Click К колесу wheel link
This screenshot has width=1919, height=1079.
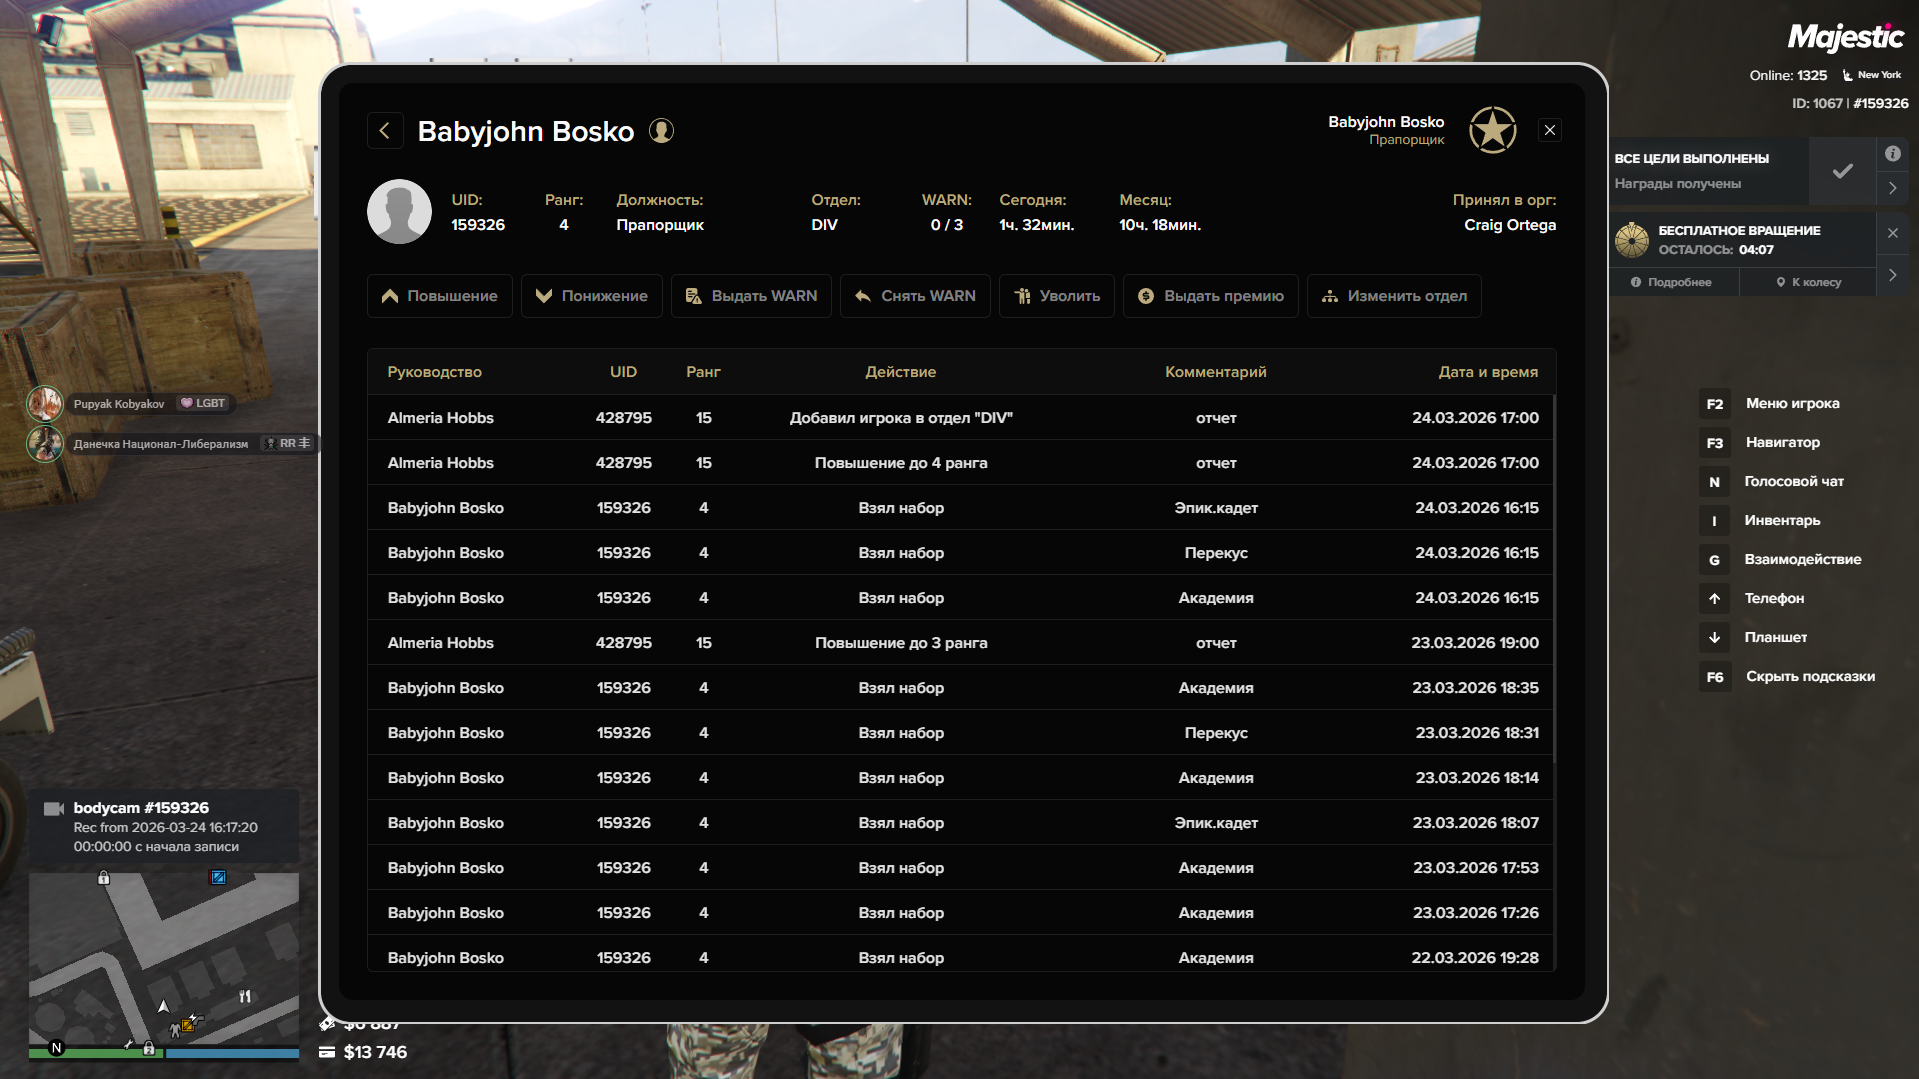[x=1808, y=282]
